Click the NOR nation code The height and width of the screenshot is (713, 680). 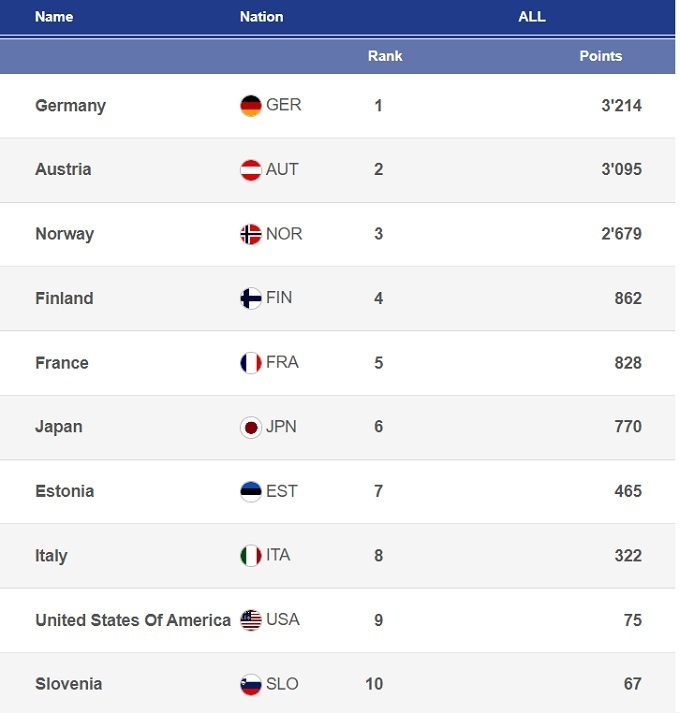tap(284, 234)
